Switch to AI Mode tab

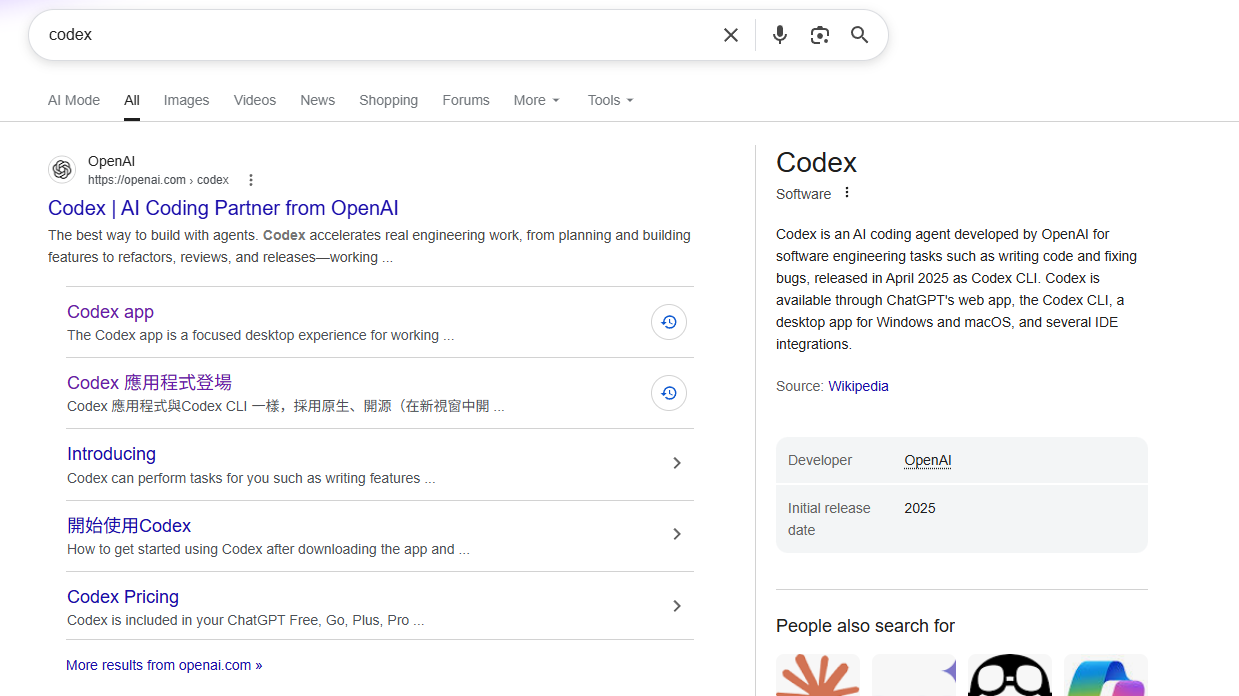[x=74, y=100]
